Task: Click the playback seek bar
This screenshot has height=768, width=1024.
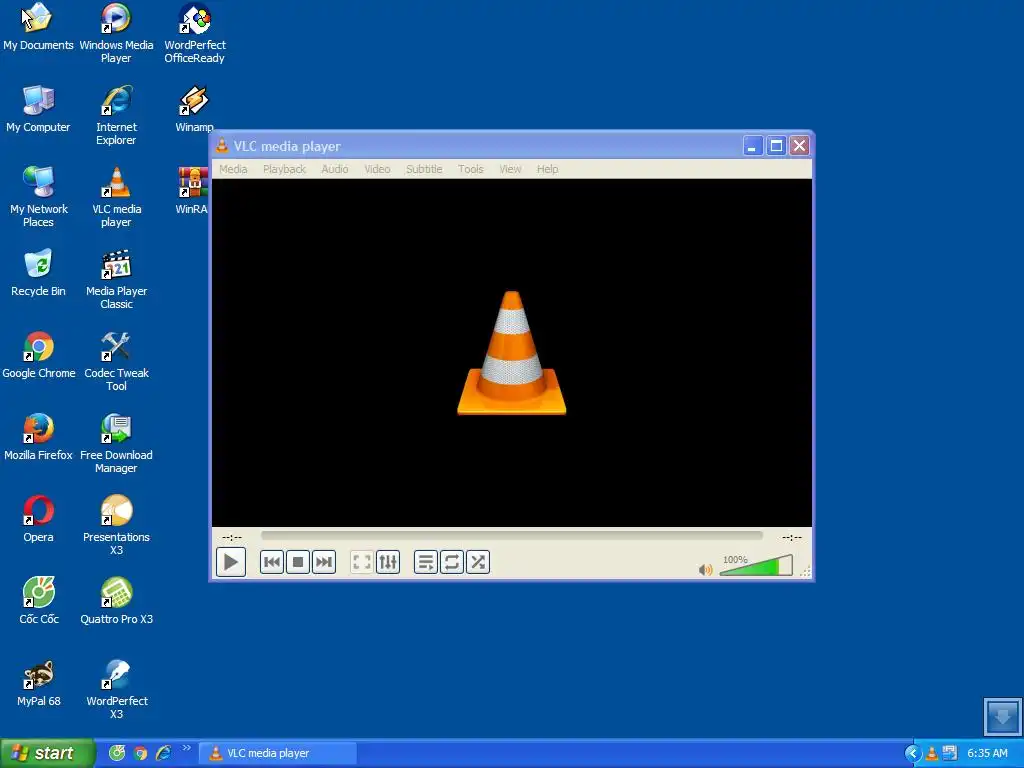Action: (511, 536)
